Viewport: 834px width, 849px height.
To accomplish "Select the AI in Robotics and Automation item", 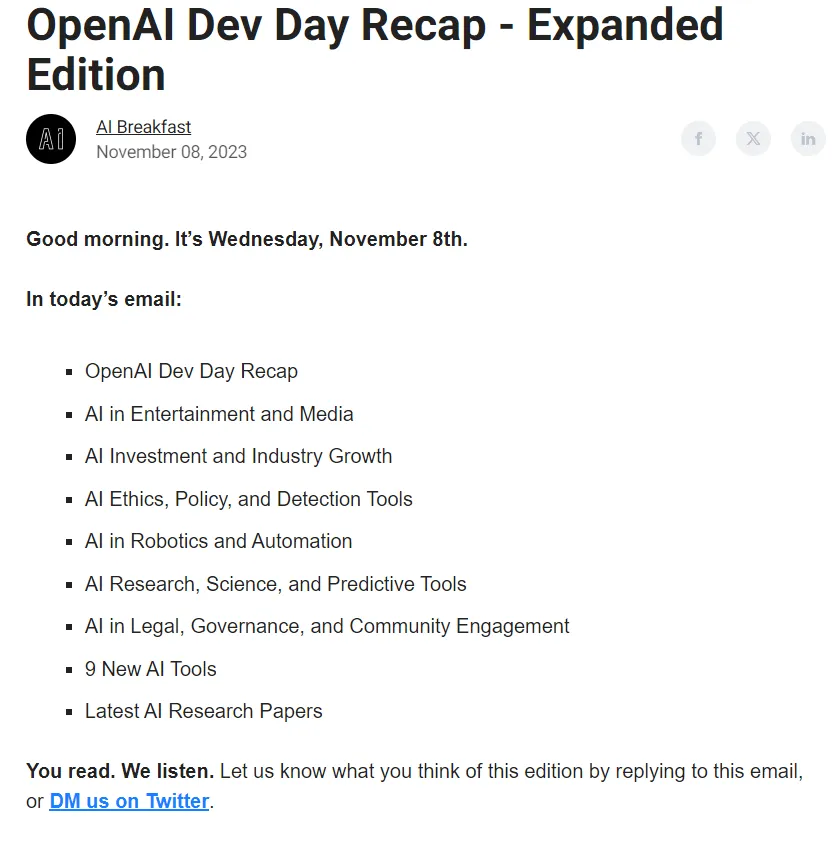I will (x=219, y=541).
